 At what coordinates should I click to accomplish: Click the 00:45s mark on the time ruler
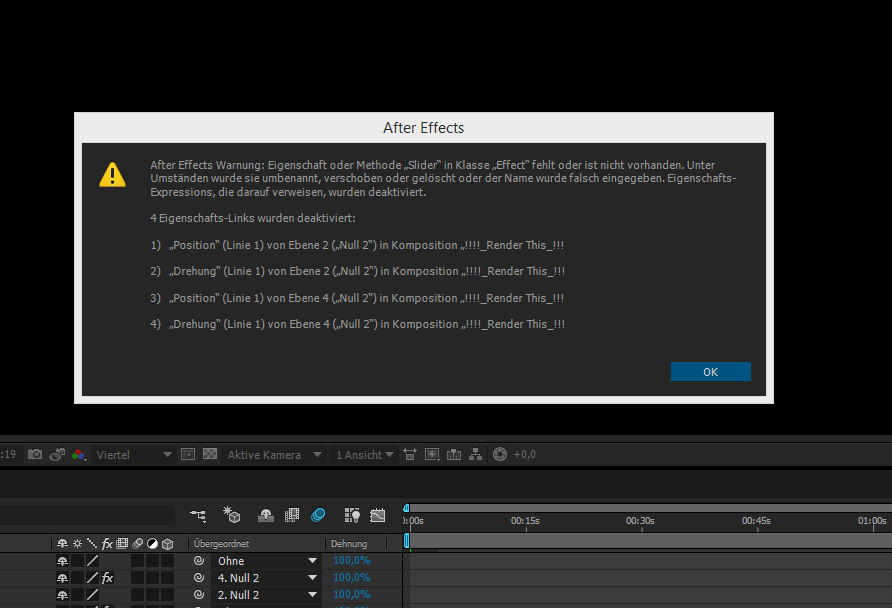(756, 520)
